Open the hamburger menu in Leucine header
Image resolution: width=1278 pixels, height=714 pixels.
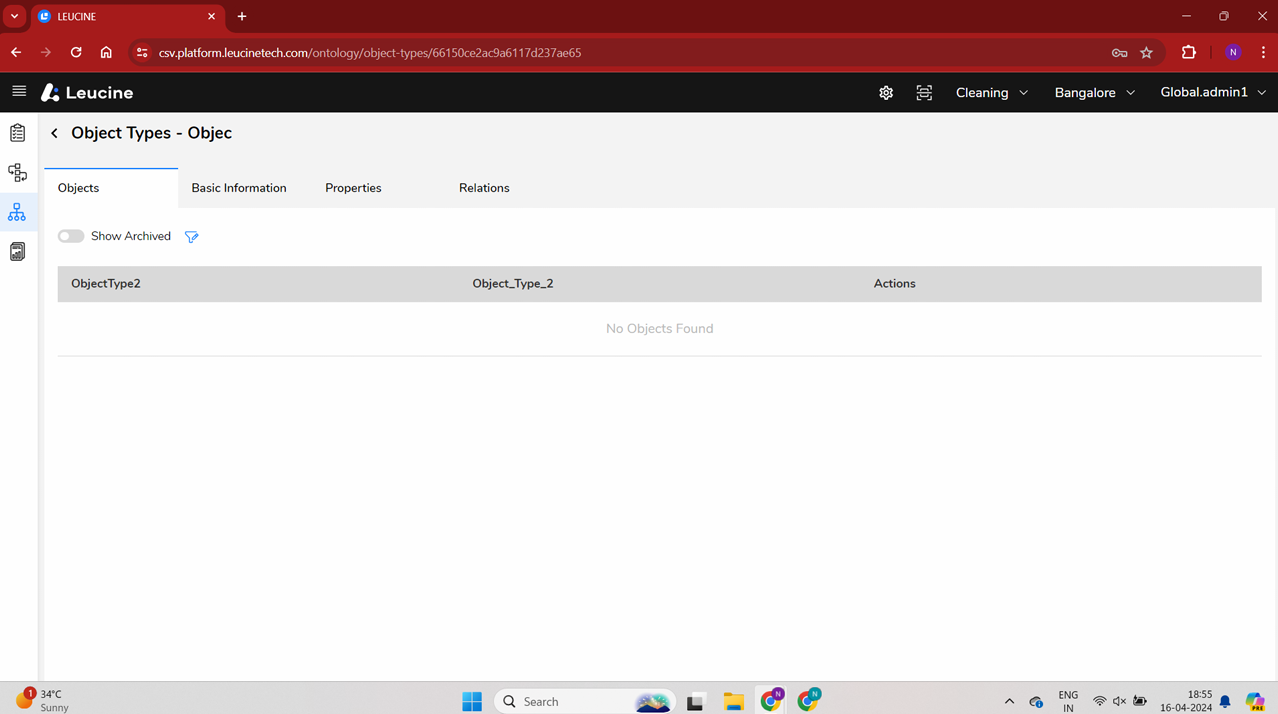[x=19, y=92]
